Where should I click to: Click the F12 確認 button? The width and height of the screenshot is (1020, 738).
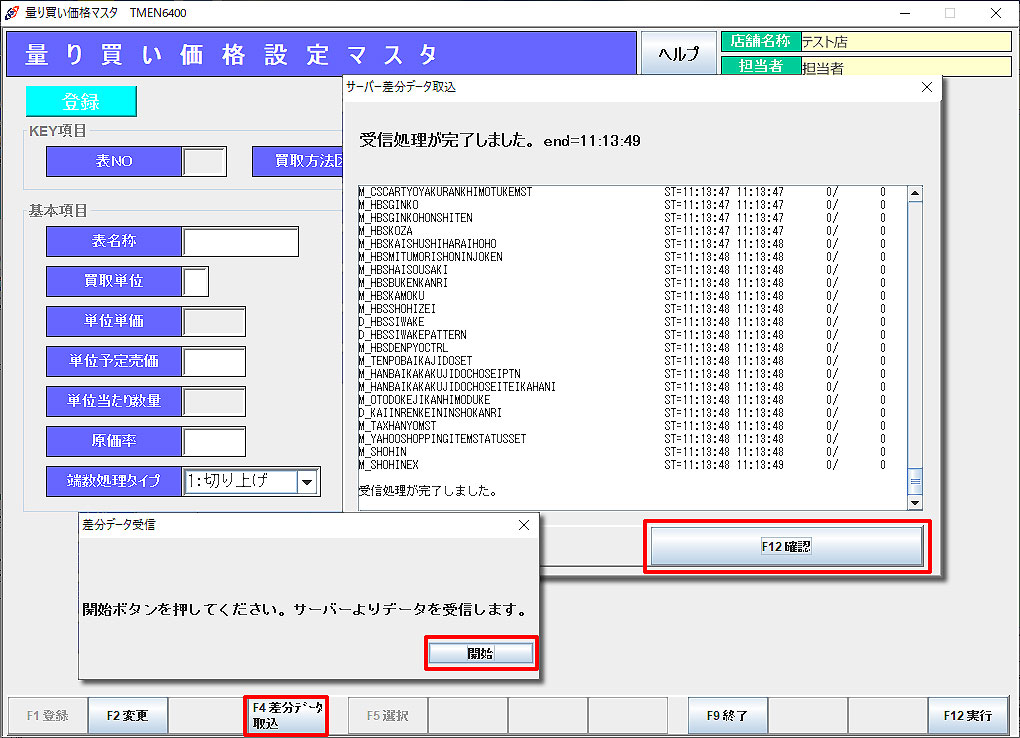tap(786, 546)
